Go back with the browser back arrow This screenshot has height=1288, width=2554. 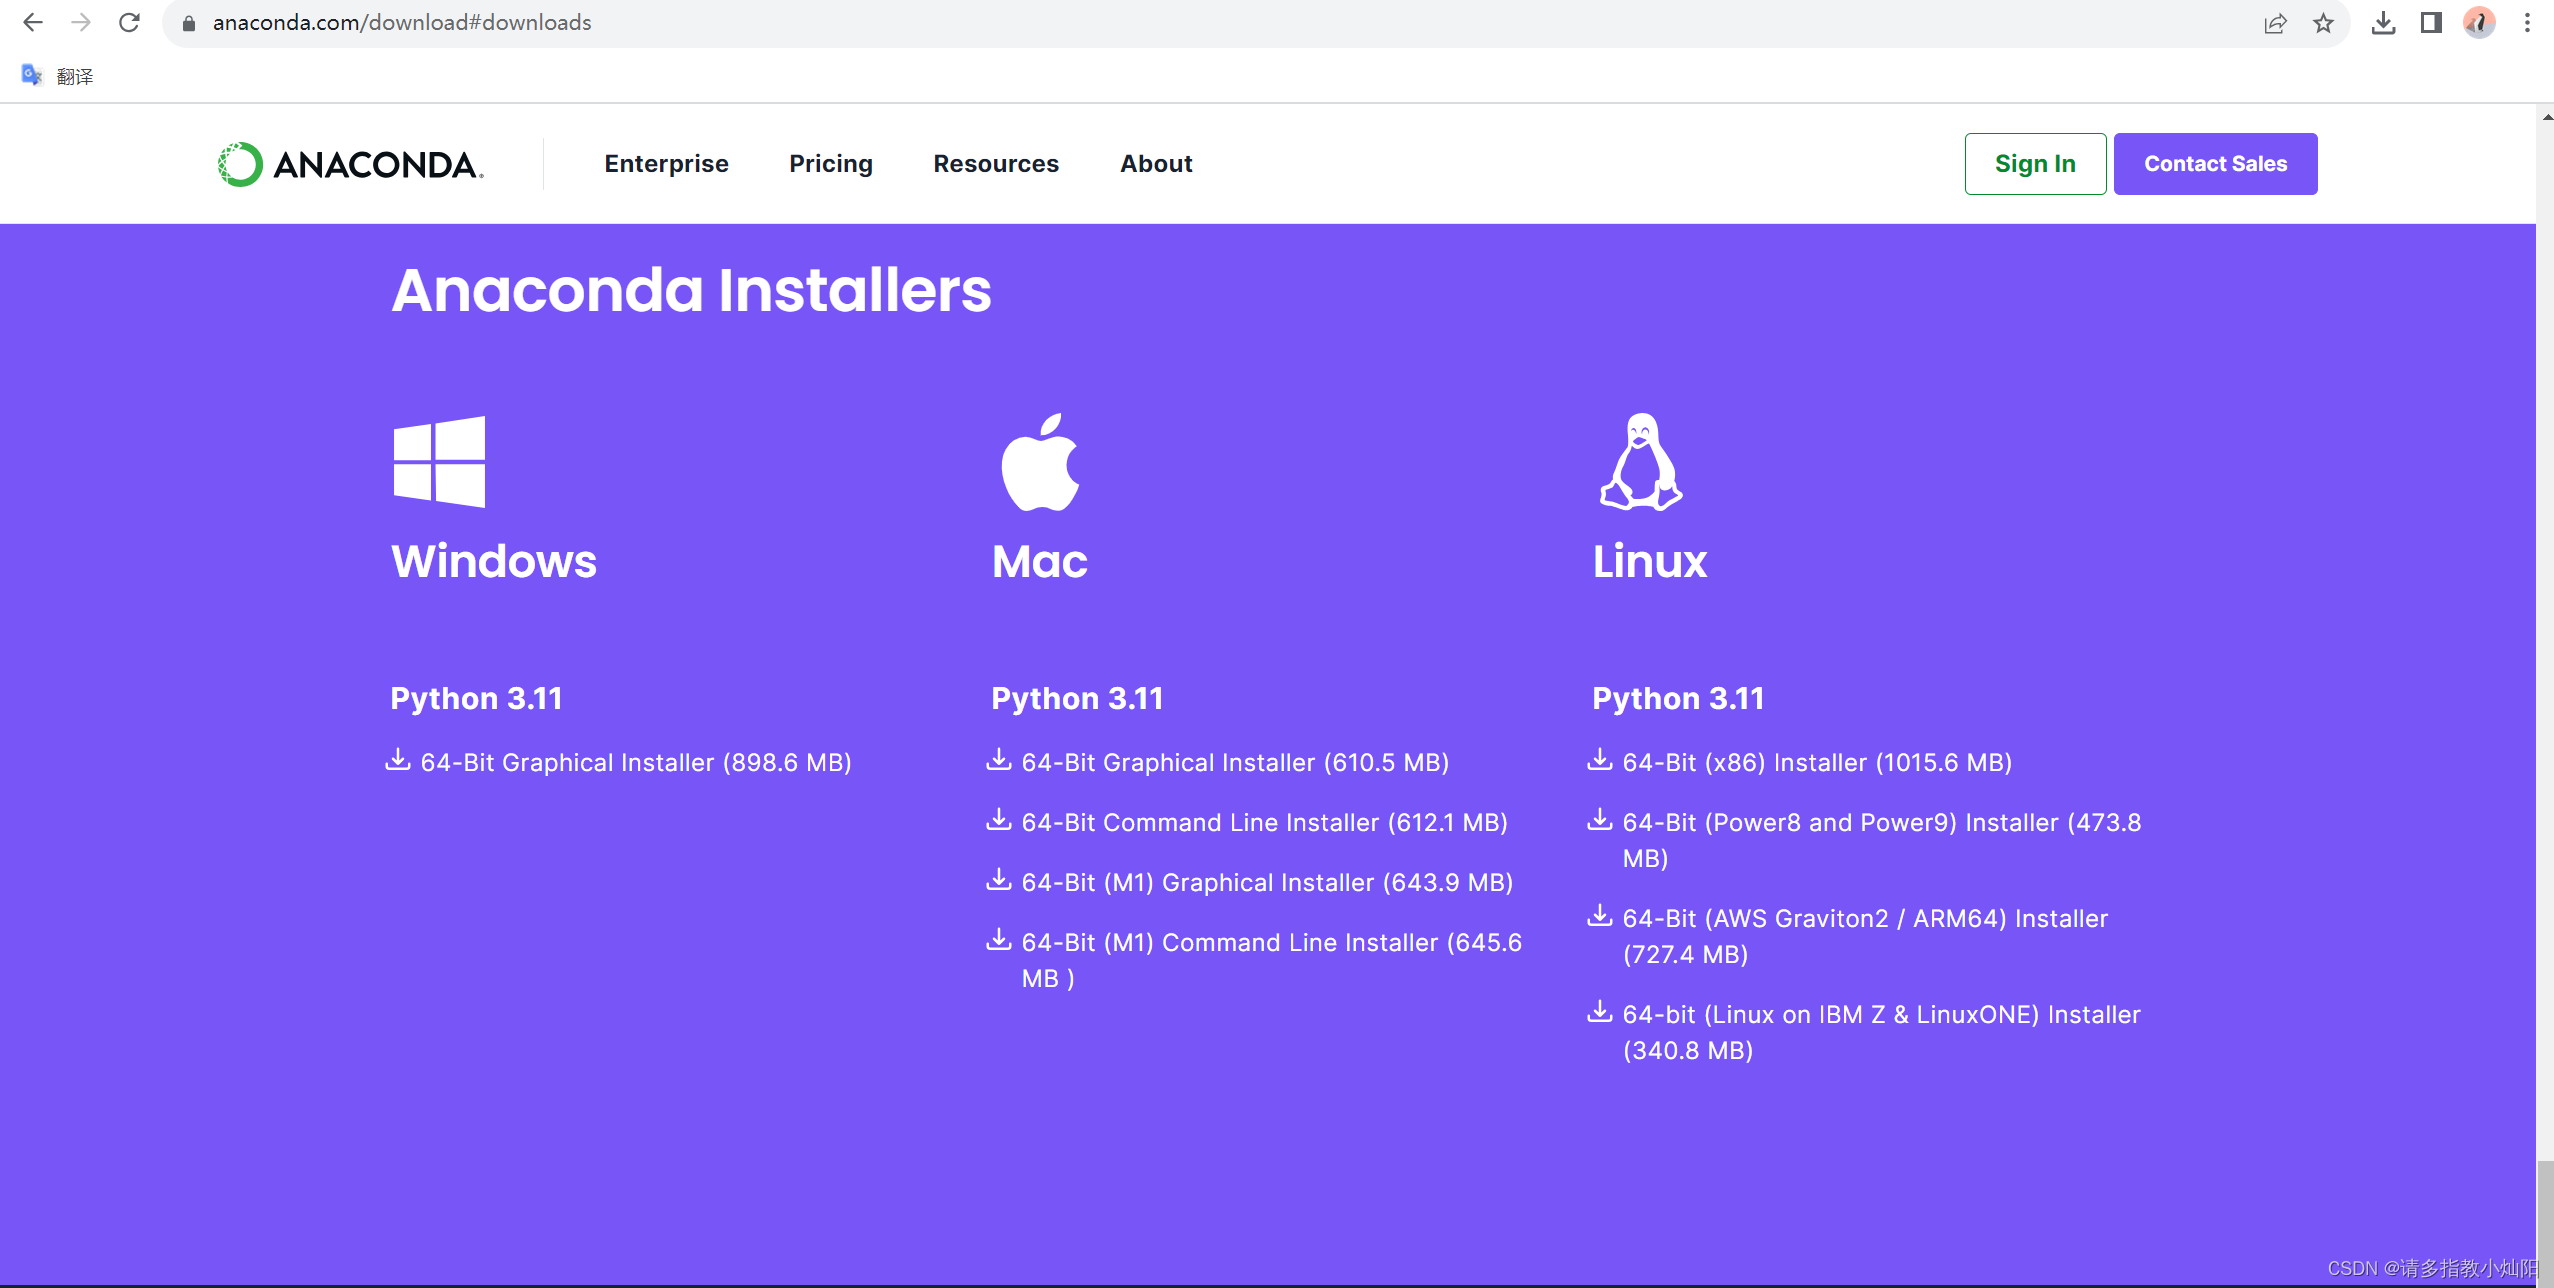point(33,22)
